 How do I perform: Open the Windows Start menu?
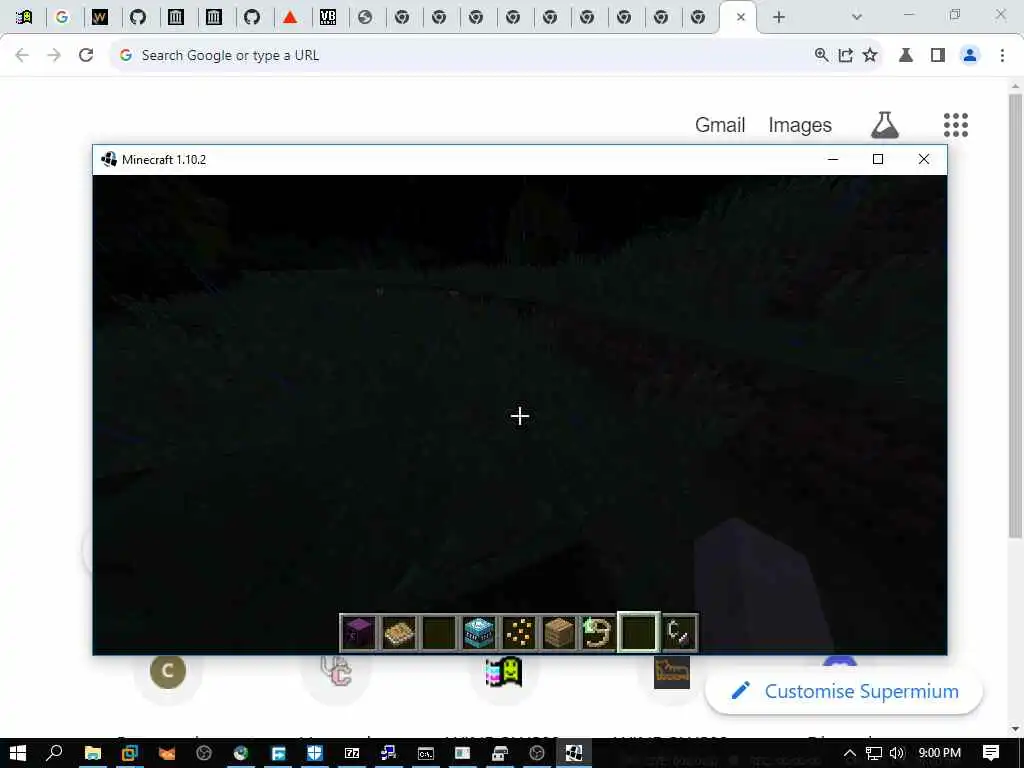[18, 753]
